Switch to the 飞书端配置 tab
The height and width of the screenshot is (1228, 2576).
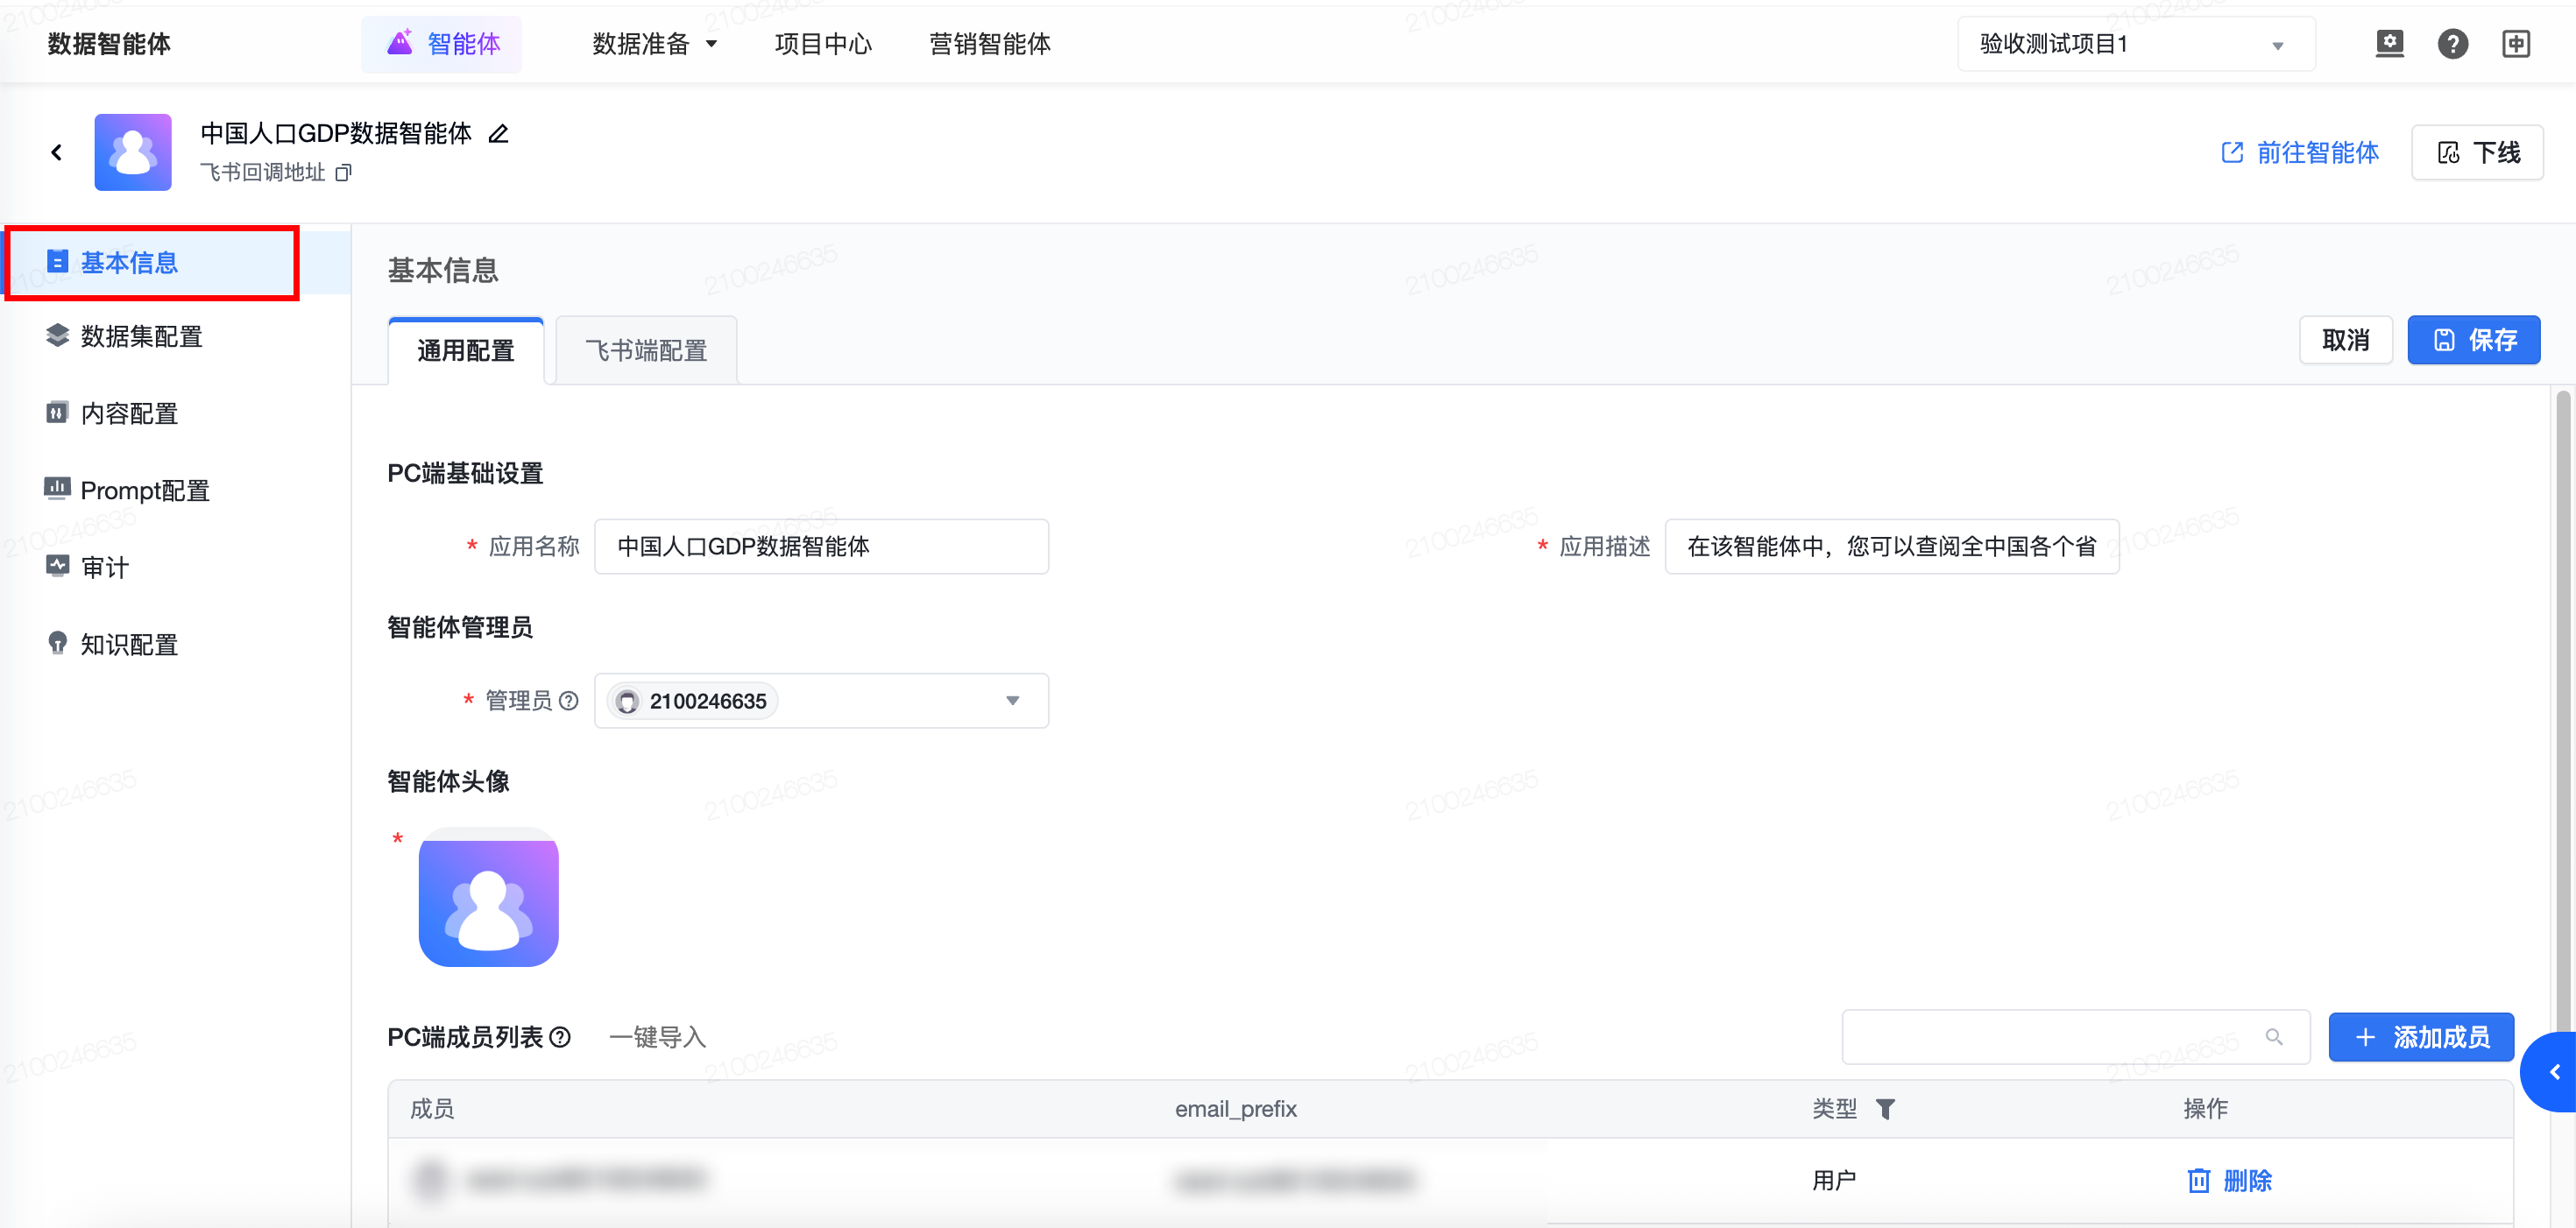(646, 350)
